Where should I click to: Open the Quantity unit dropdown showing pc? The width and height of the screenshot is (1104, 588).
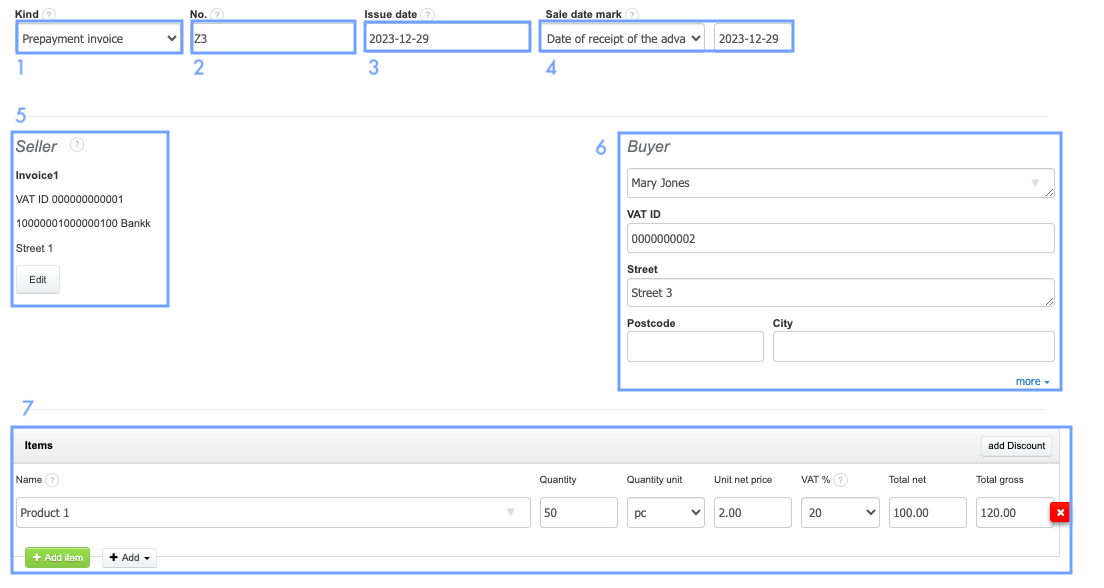click(666, 513)
